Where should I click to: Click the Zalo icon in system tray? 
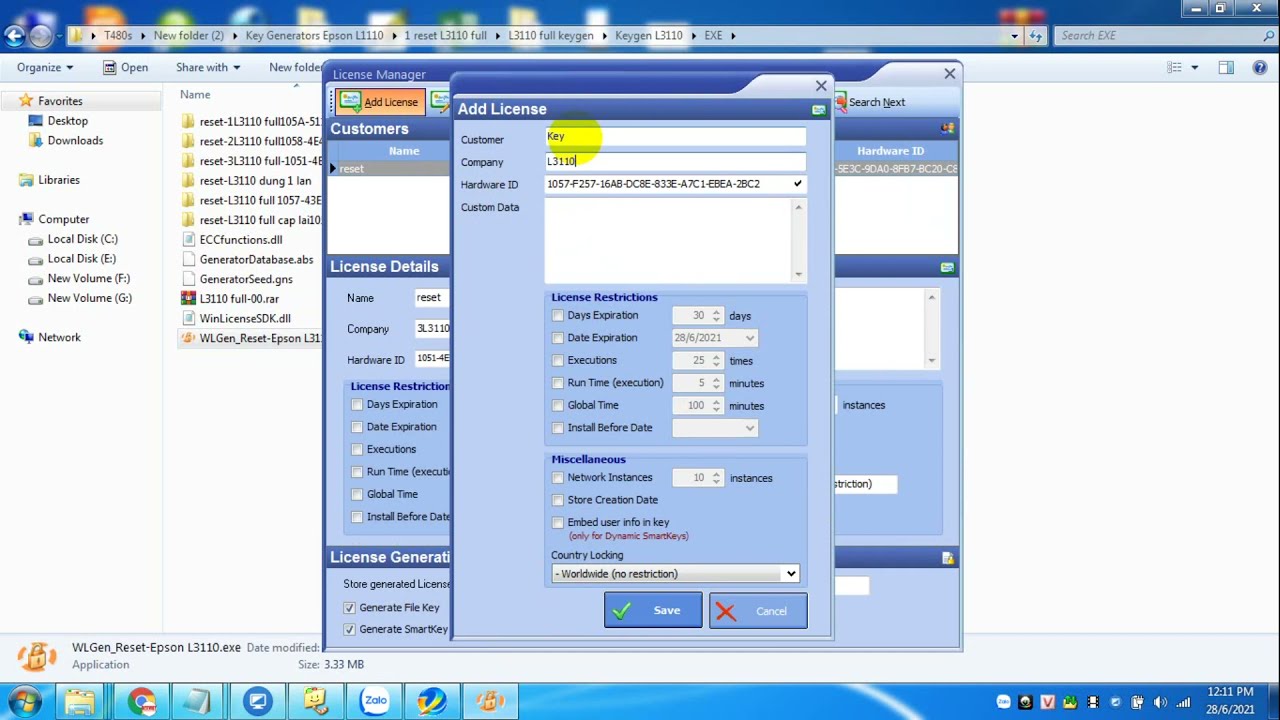(x=1003, y=701)
